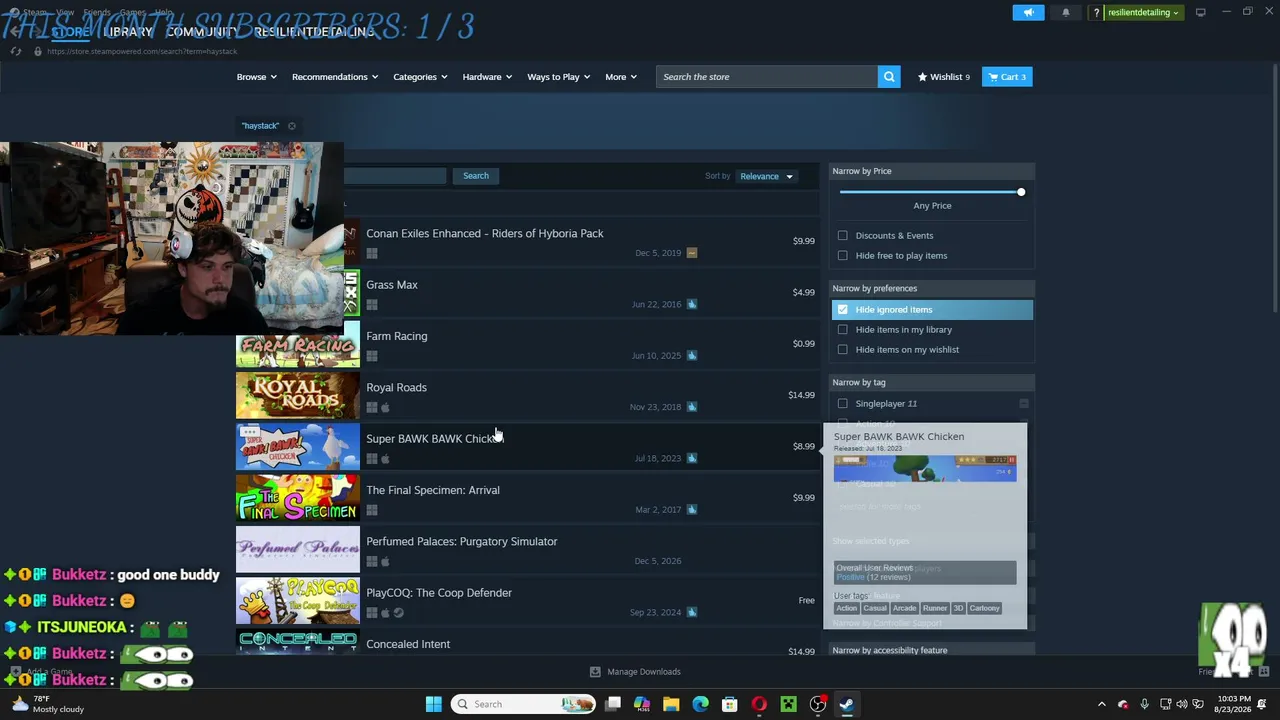Switch to the STORE tab
Viewport: 1280px width, 720px height.
pyautogui.click(x=70, y=32)
